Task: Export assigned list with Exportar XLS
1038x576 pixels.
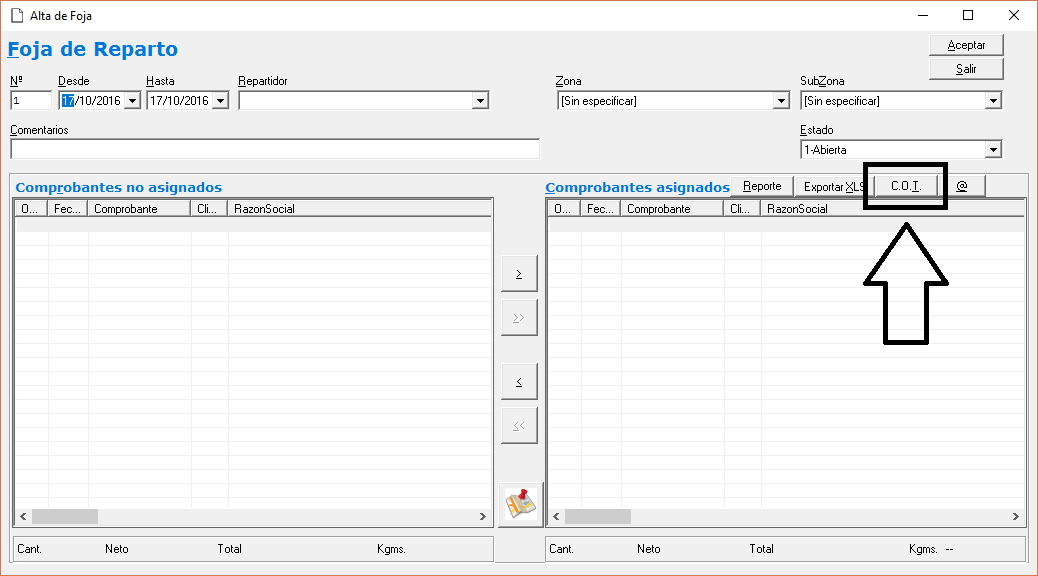Action: tap(832, 186)
